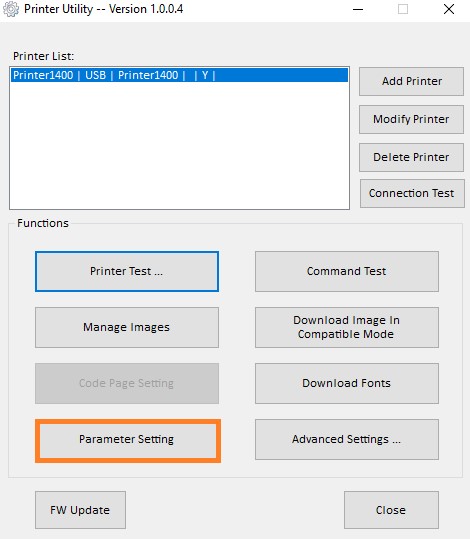Select Printer1400 USB entry in printer list
Image resolution: width=470 pixels, height=539 pixels.
click(179, 75)
